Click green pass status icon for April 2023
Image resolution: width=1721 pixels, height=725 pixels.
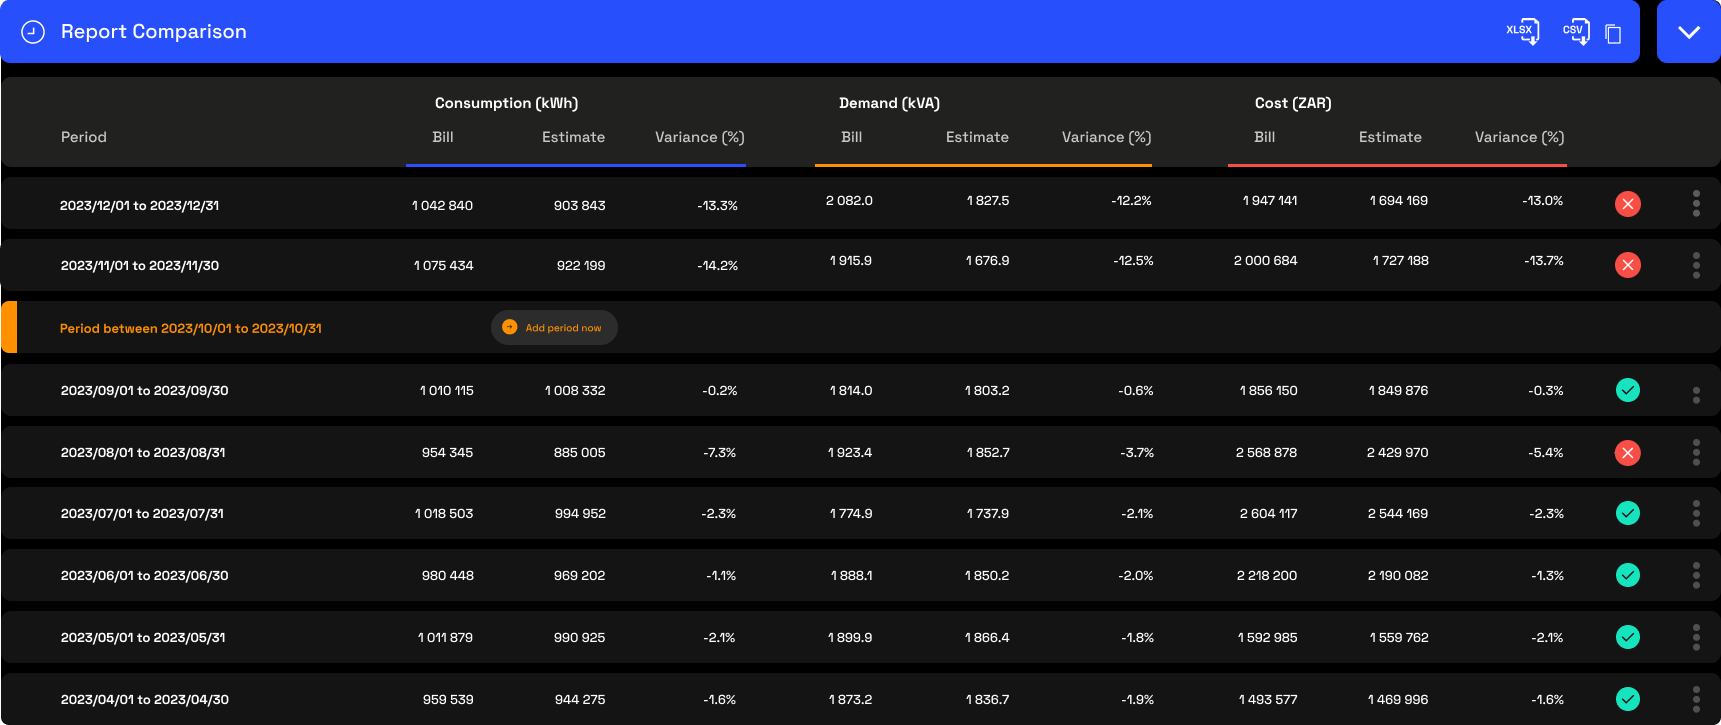[1628, 699]
